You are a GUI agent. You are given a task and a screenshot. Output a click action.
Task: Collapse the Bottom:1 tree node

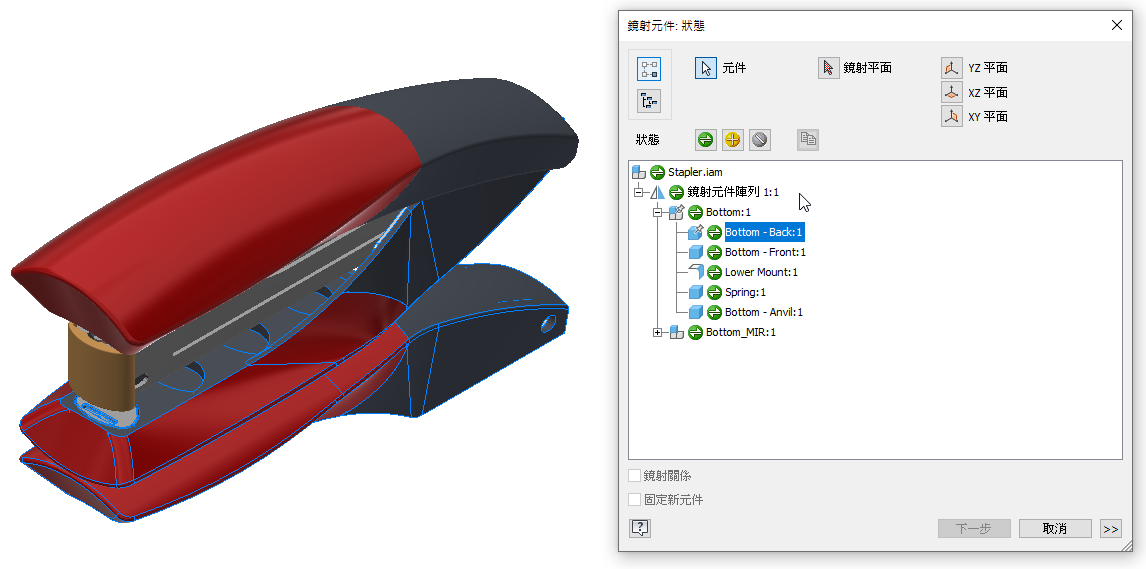pyautogui.click(x=658, y=213)
